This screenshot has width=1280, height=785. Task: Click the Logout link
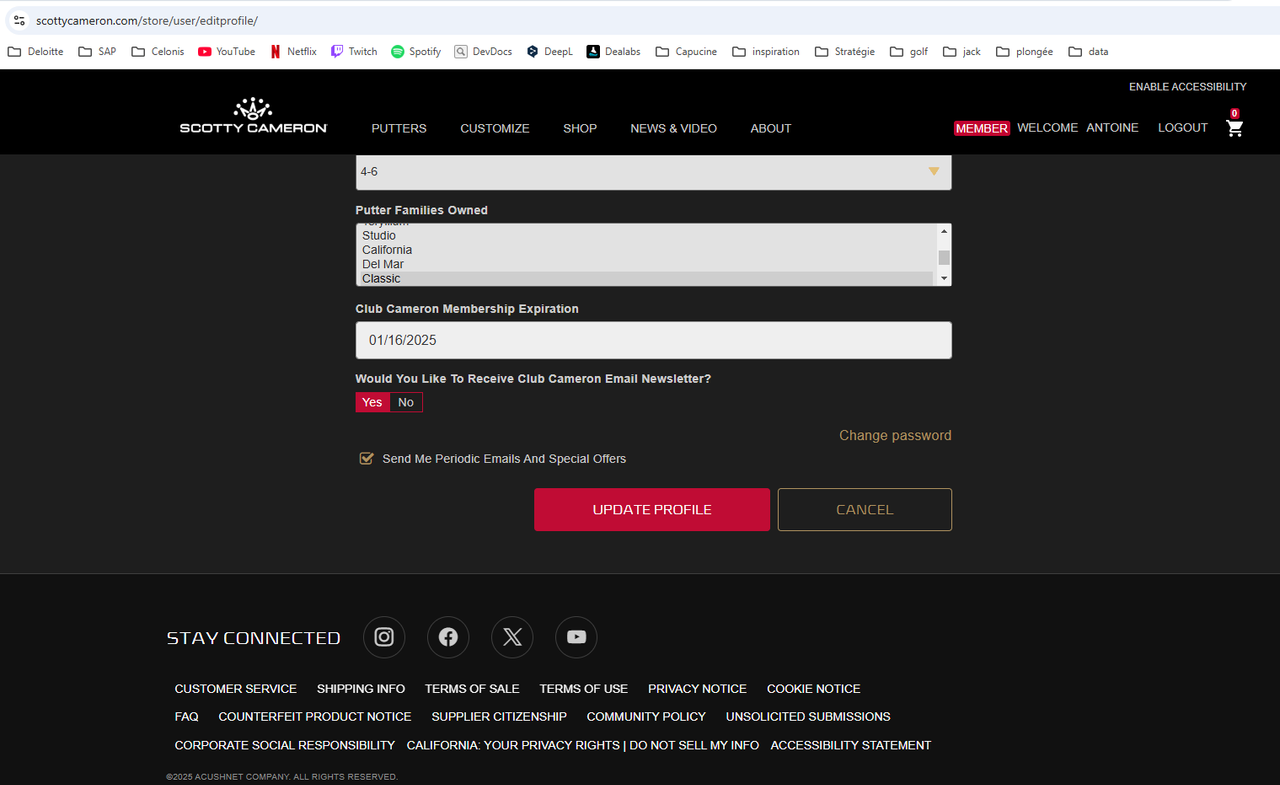pos(1183,128)
